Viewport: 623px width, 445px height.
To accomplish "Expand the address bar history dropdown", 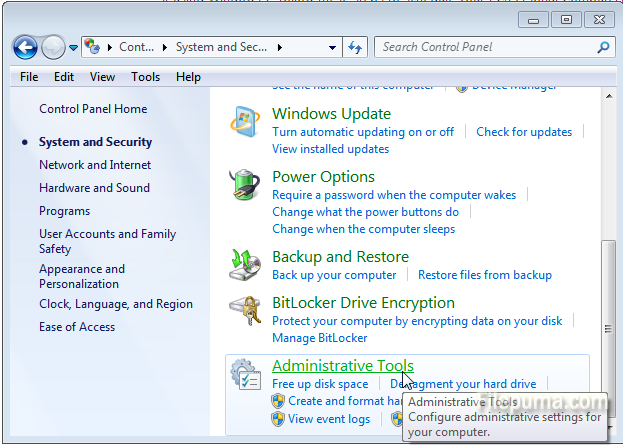I will [x=332, y=47].
